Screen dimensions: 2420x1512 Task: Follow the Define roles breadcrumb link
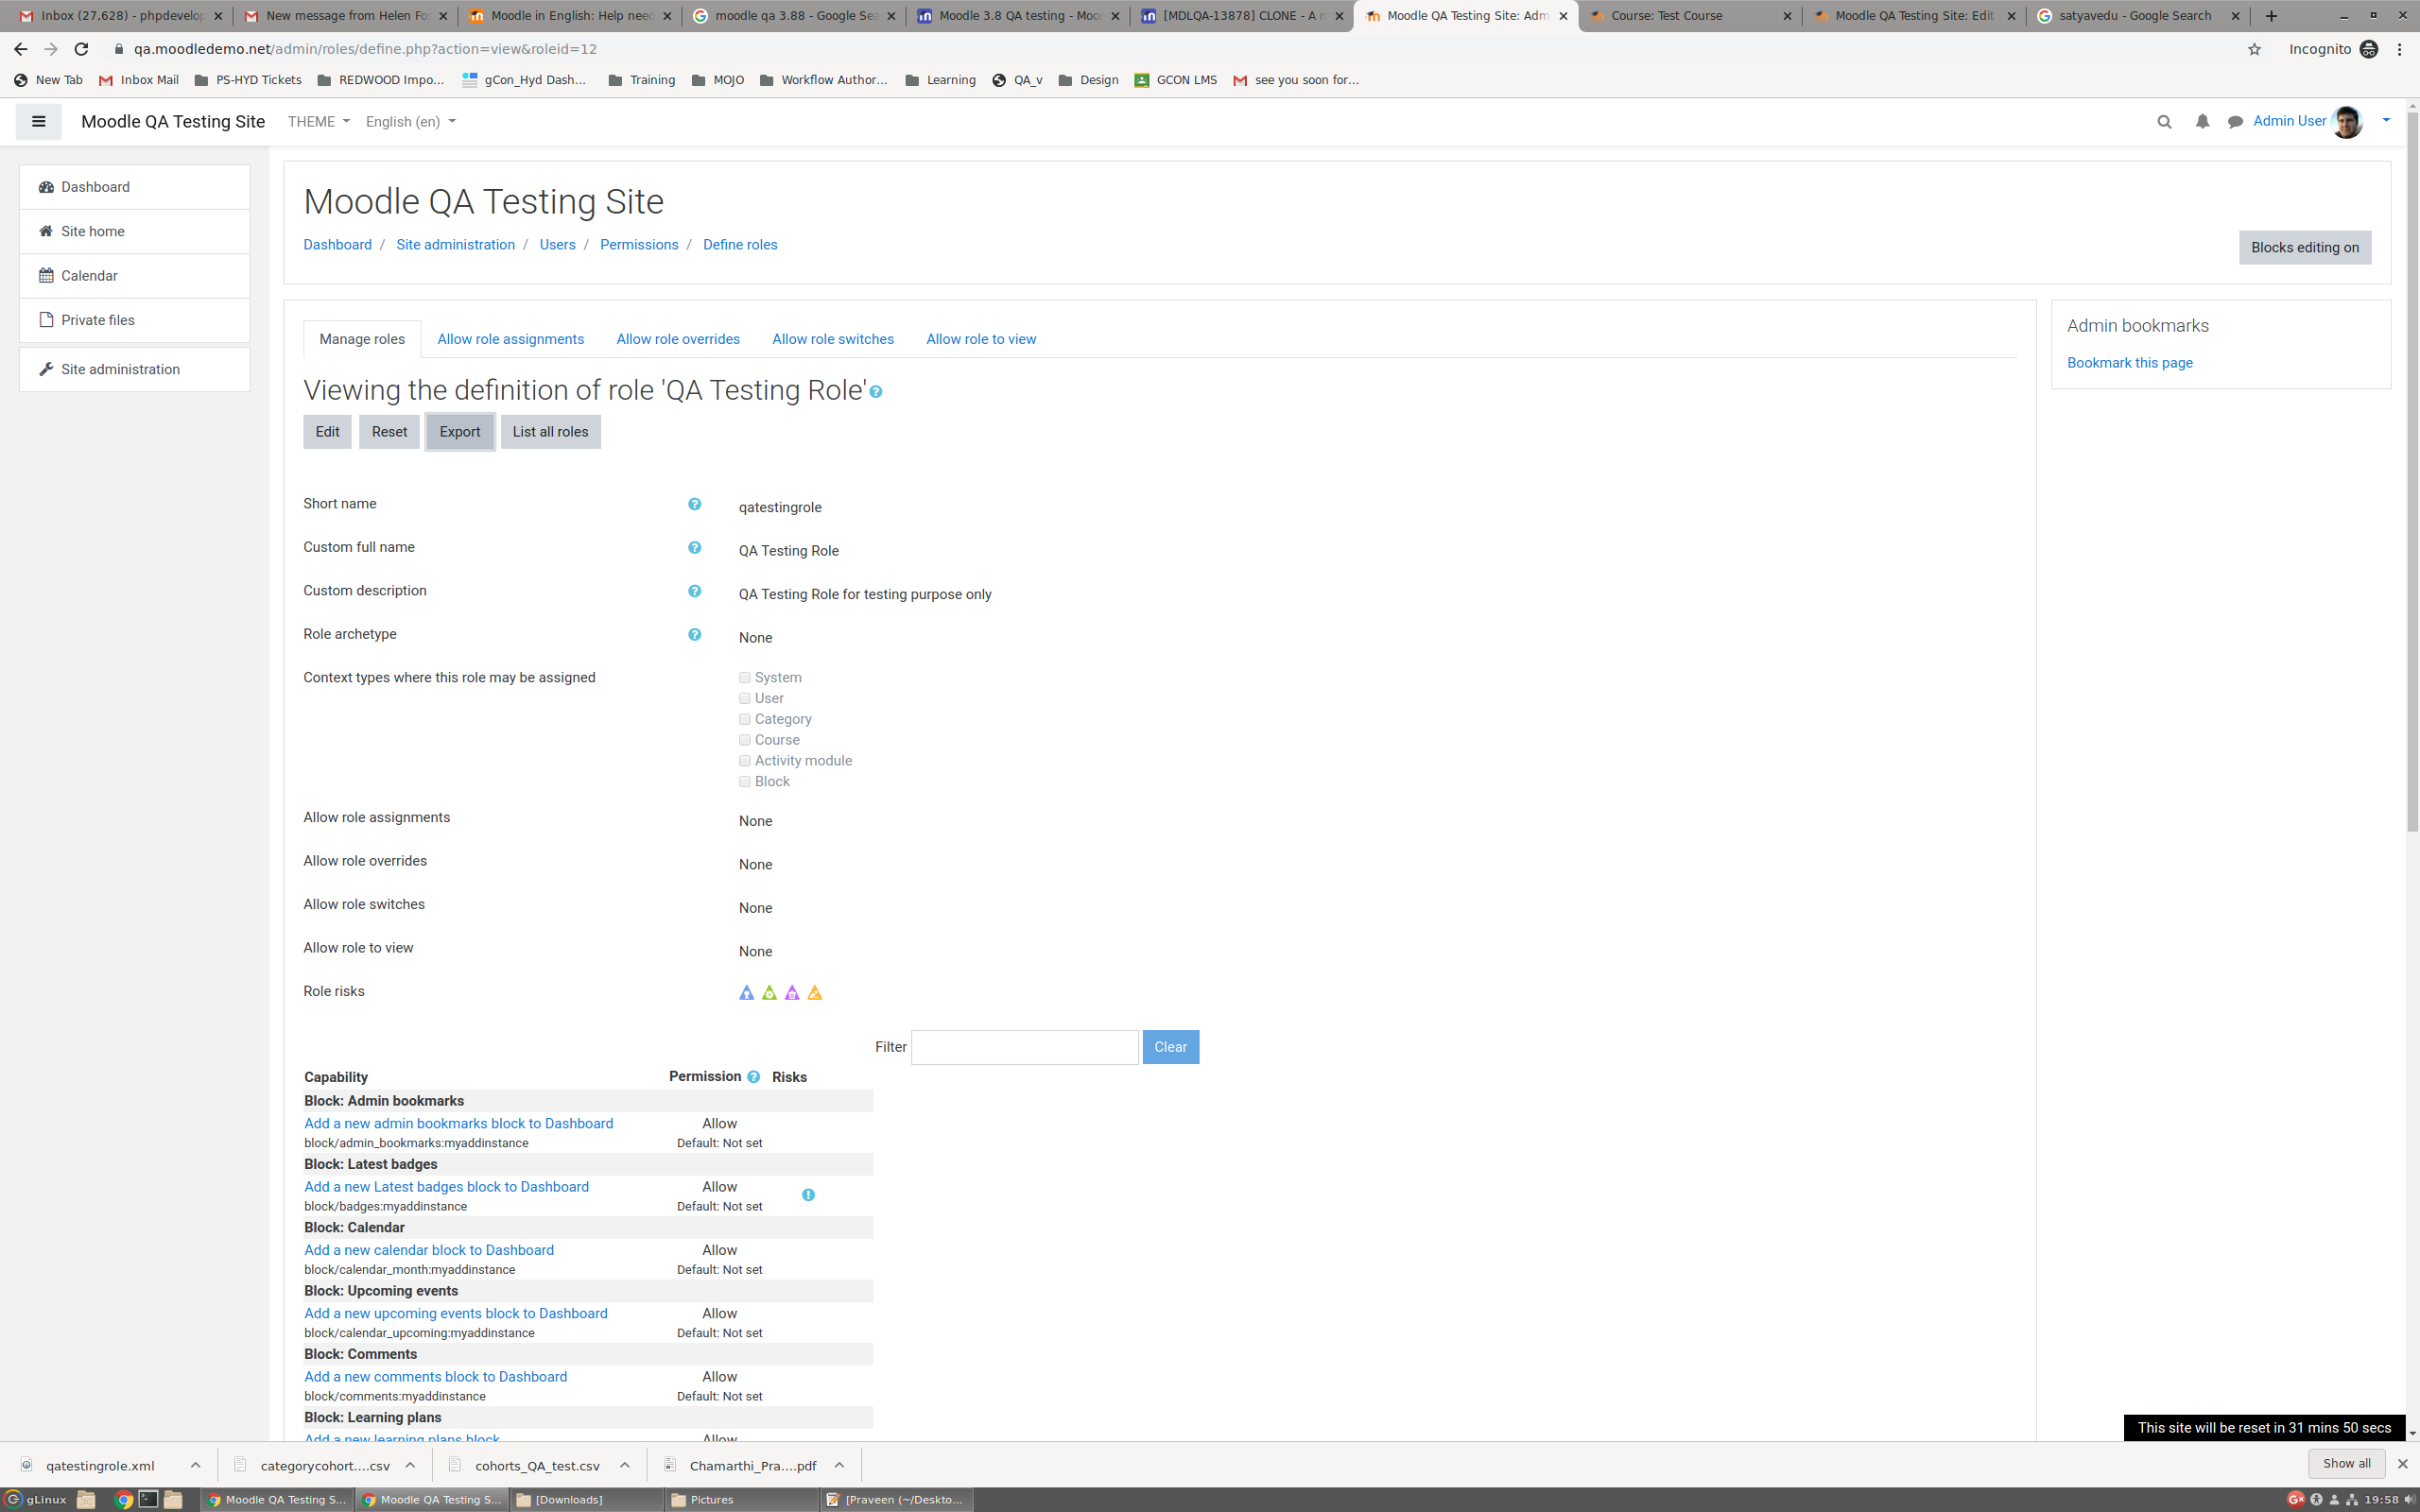740,245
